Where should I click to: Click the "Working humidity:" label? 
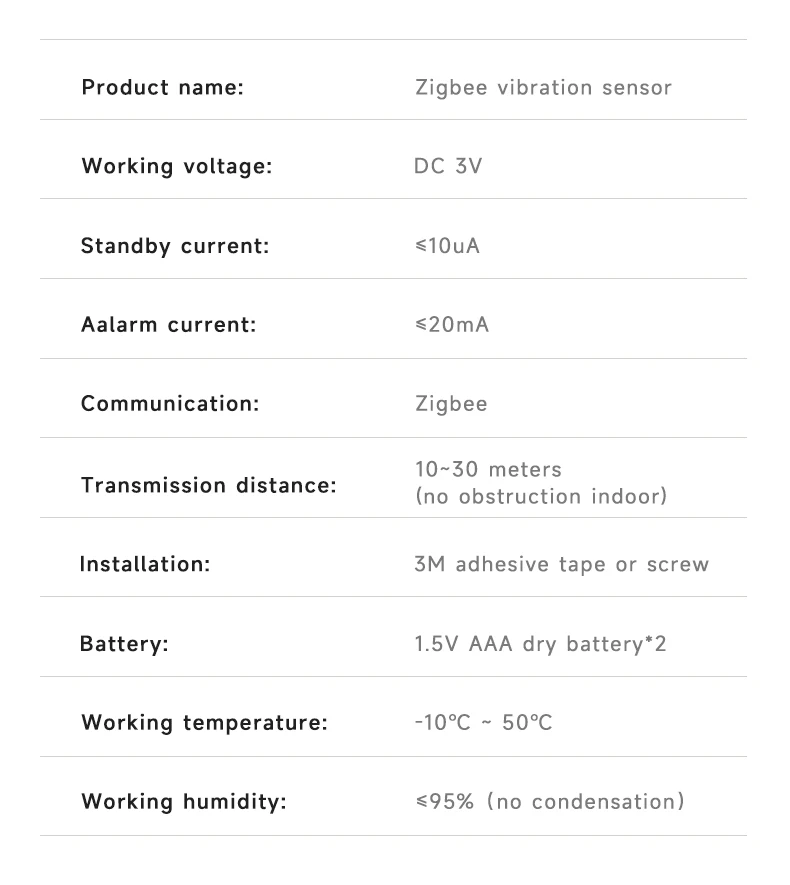pos(183,802)
